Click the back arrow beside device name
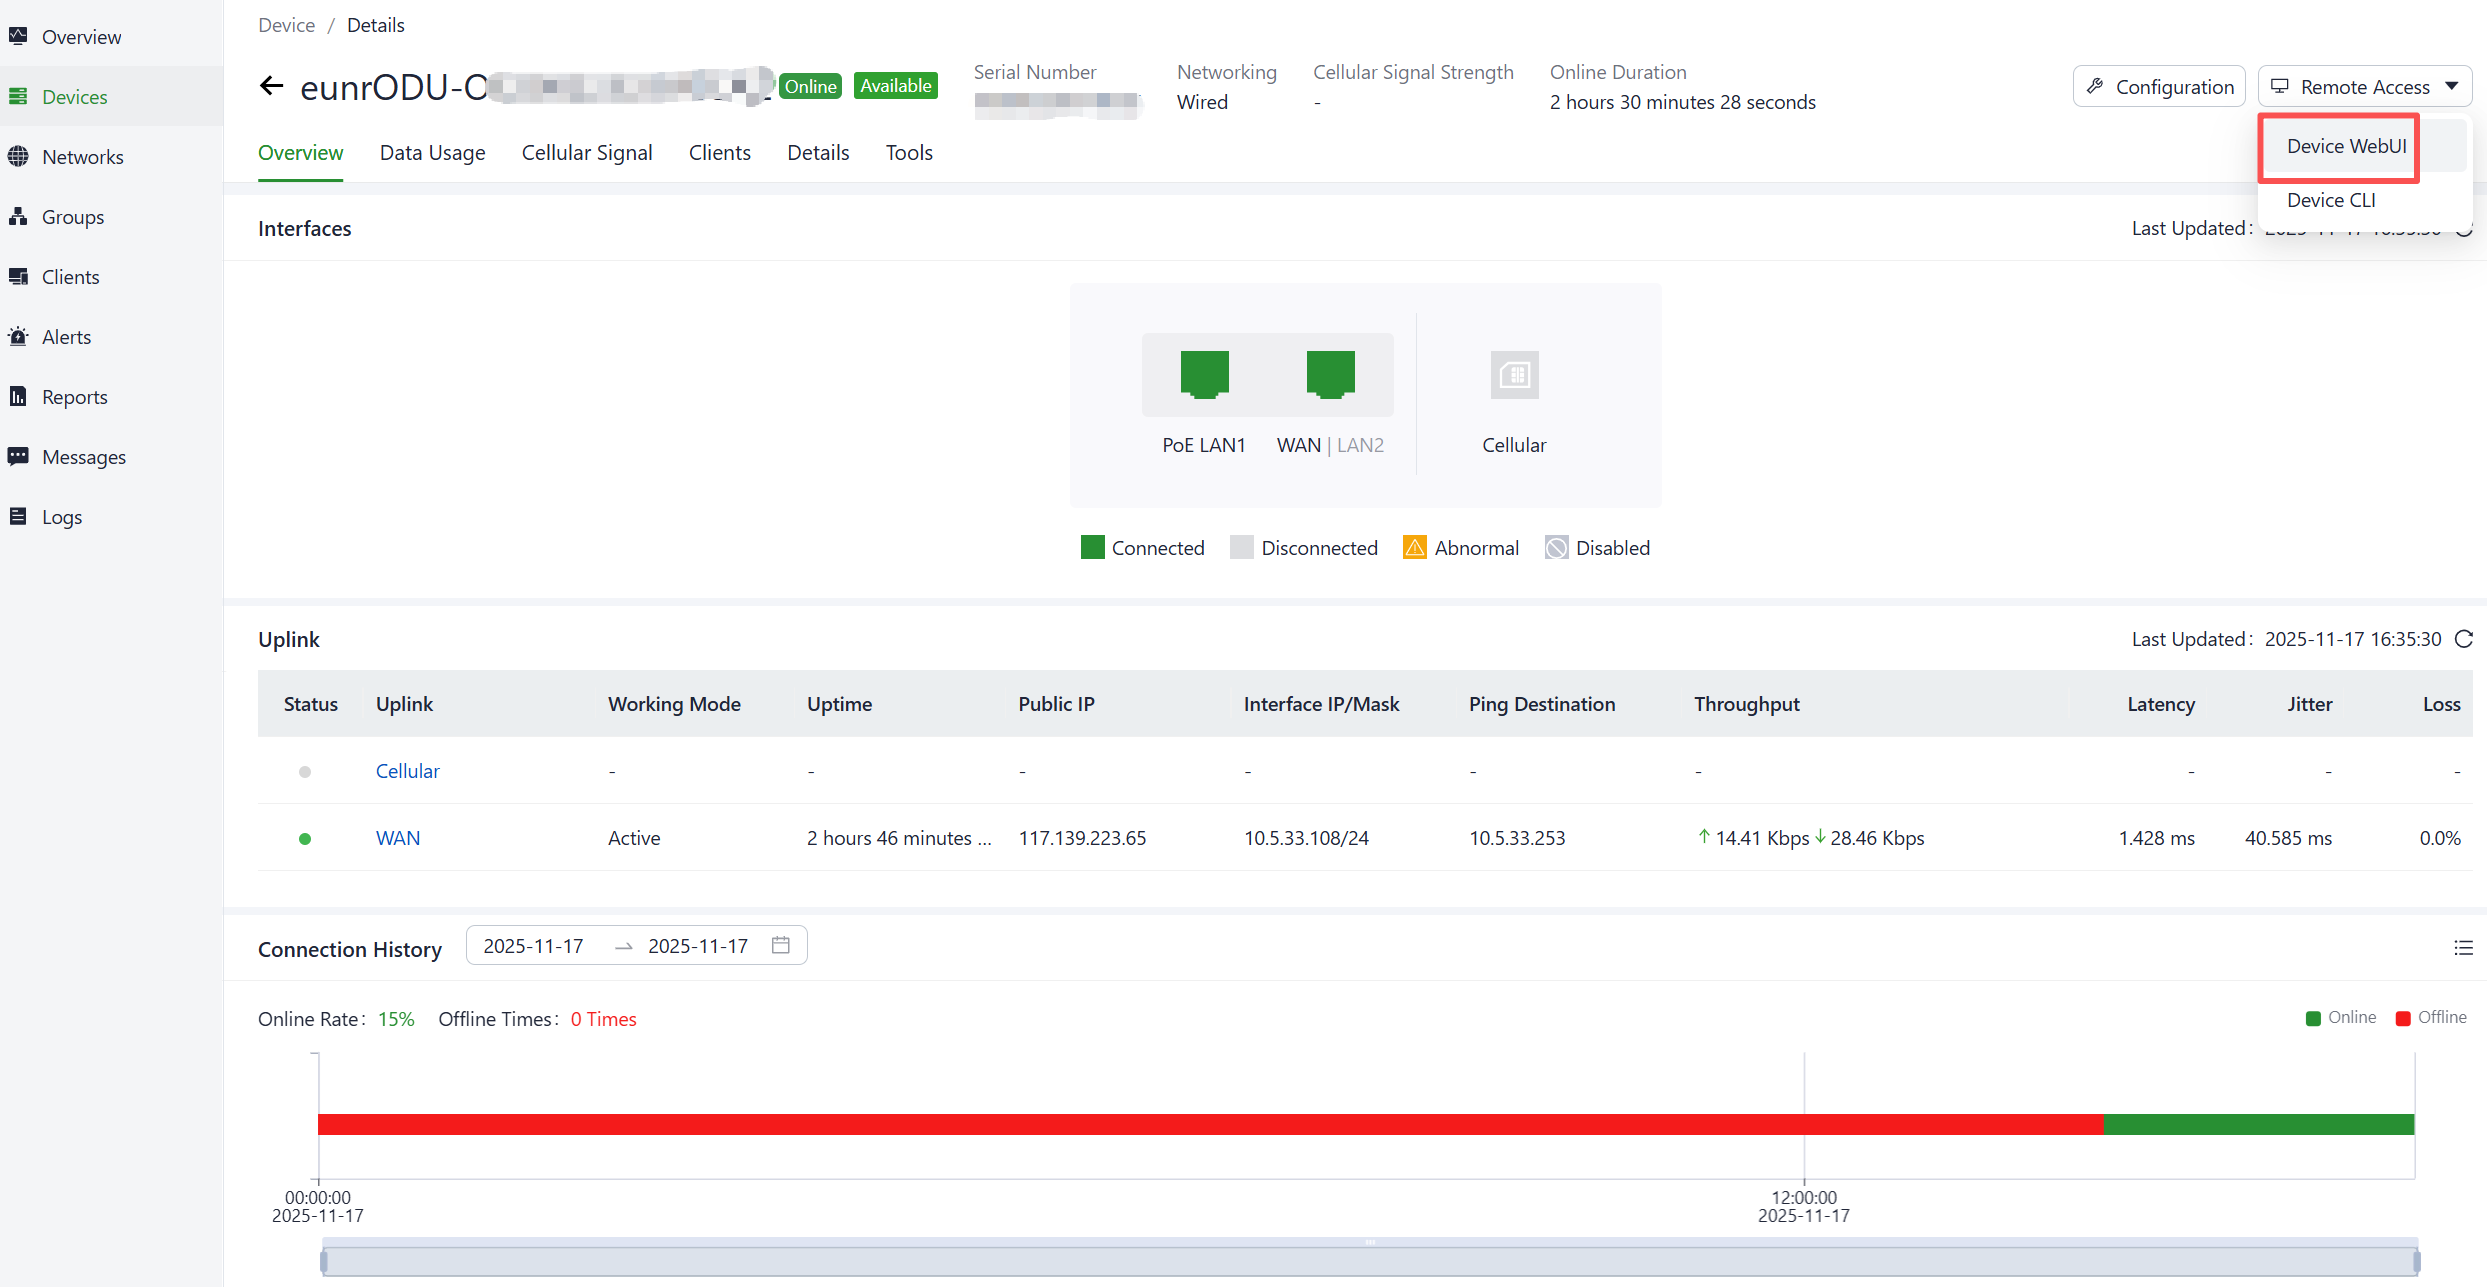 click(271, 86)
